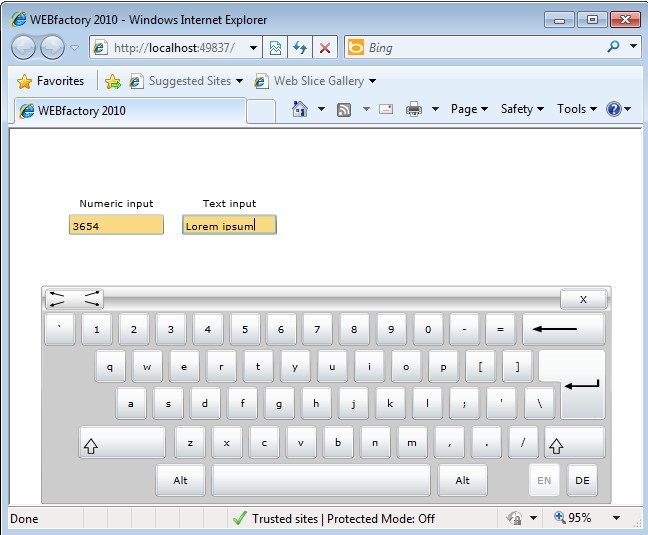Click the Web Slice Gallery link
The image size is (648, 535).
[x=318, y=81]
